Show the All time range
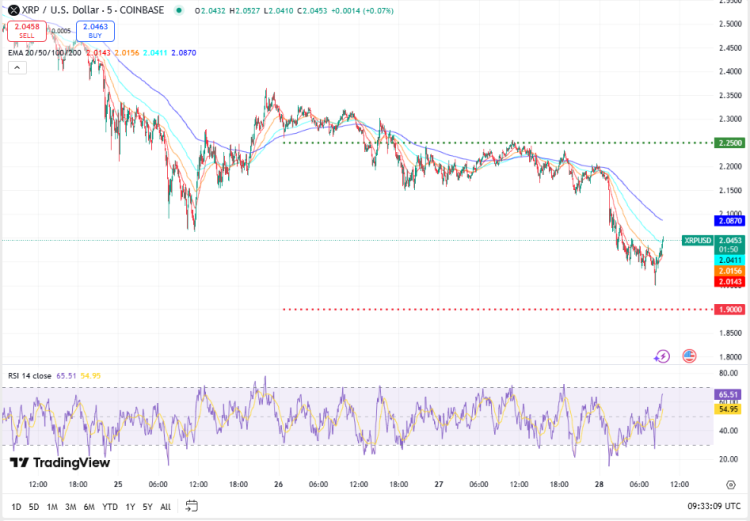This screenshot has width=750, height=521. point(165,507)
